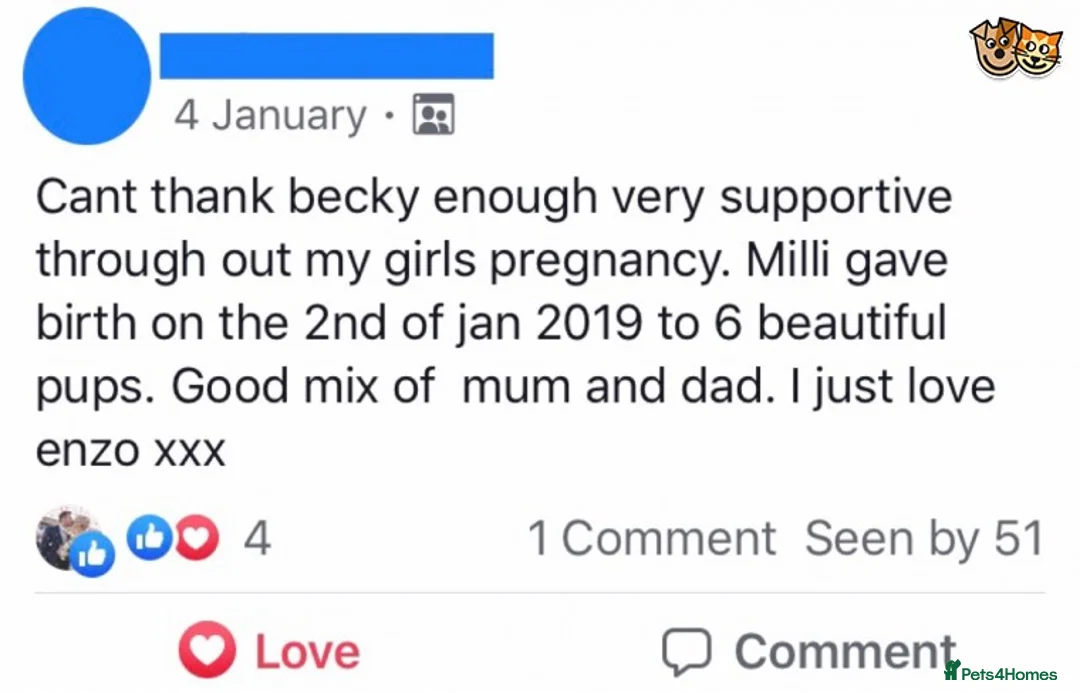Click the group audience icon beside the date
1080x693 pixels.
click(x=434, y=115)
